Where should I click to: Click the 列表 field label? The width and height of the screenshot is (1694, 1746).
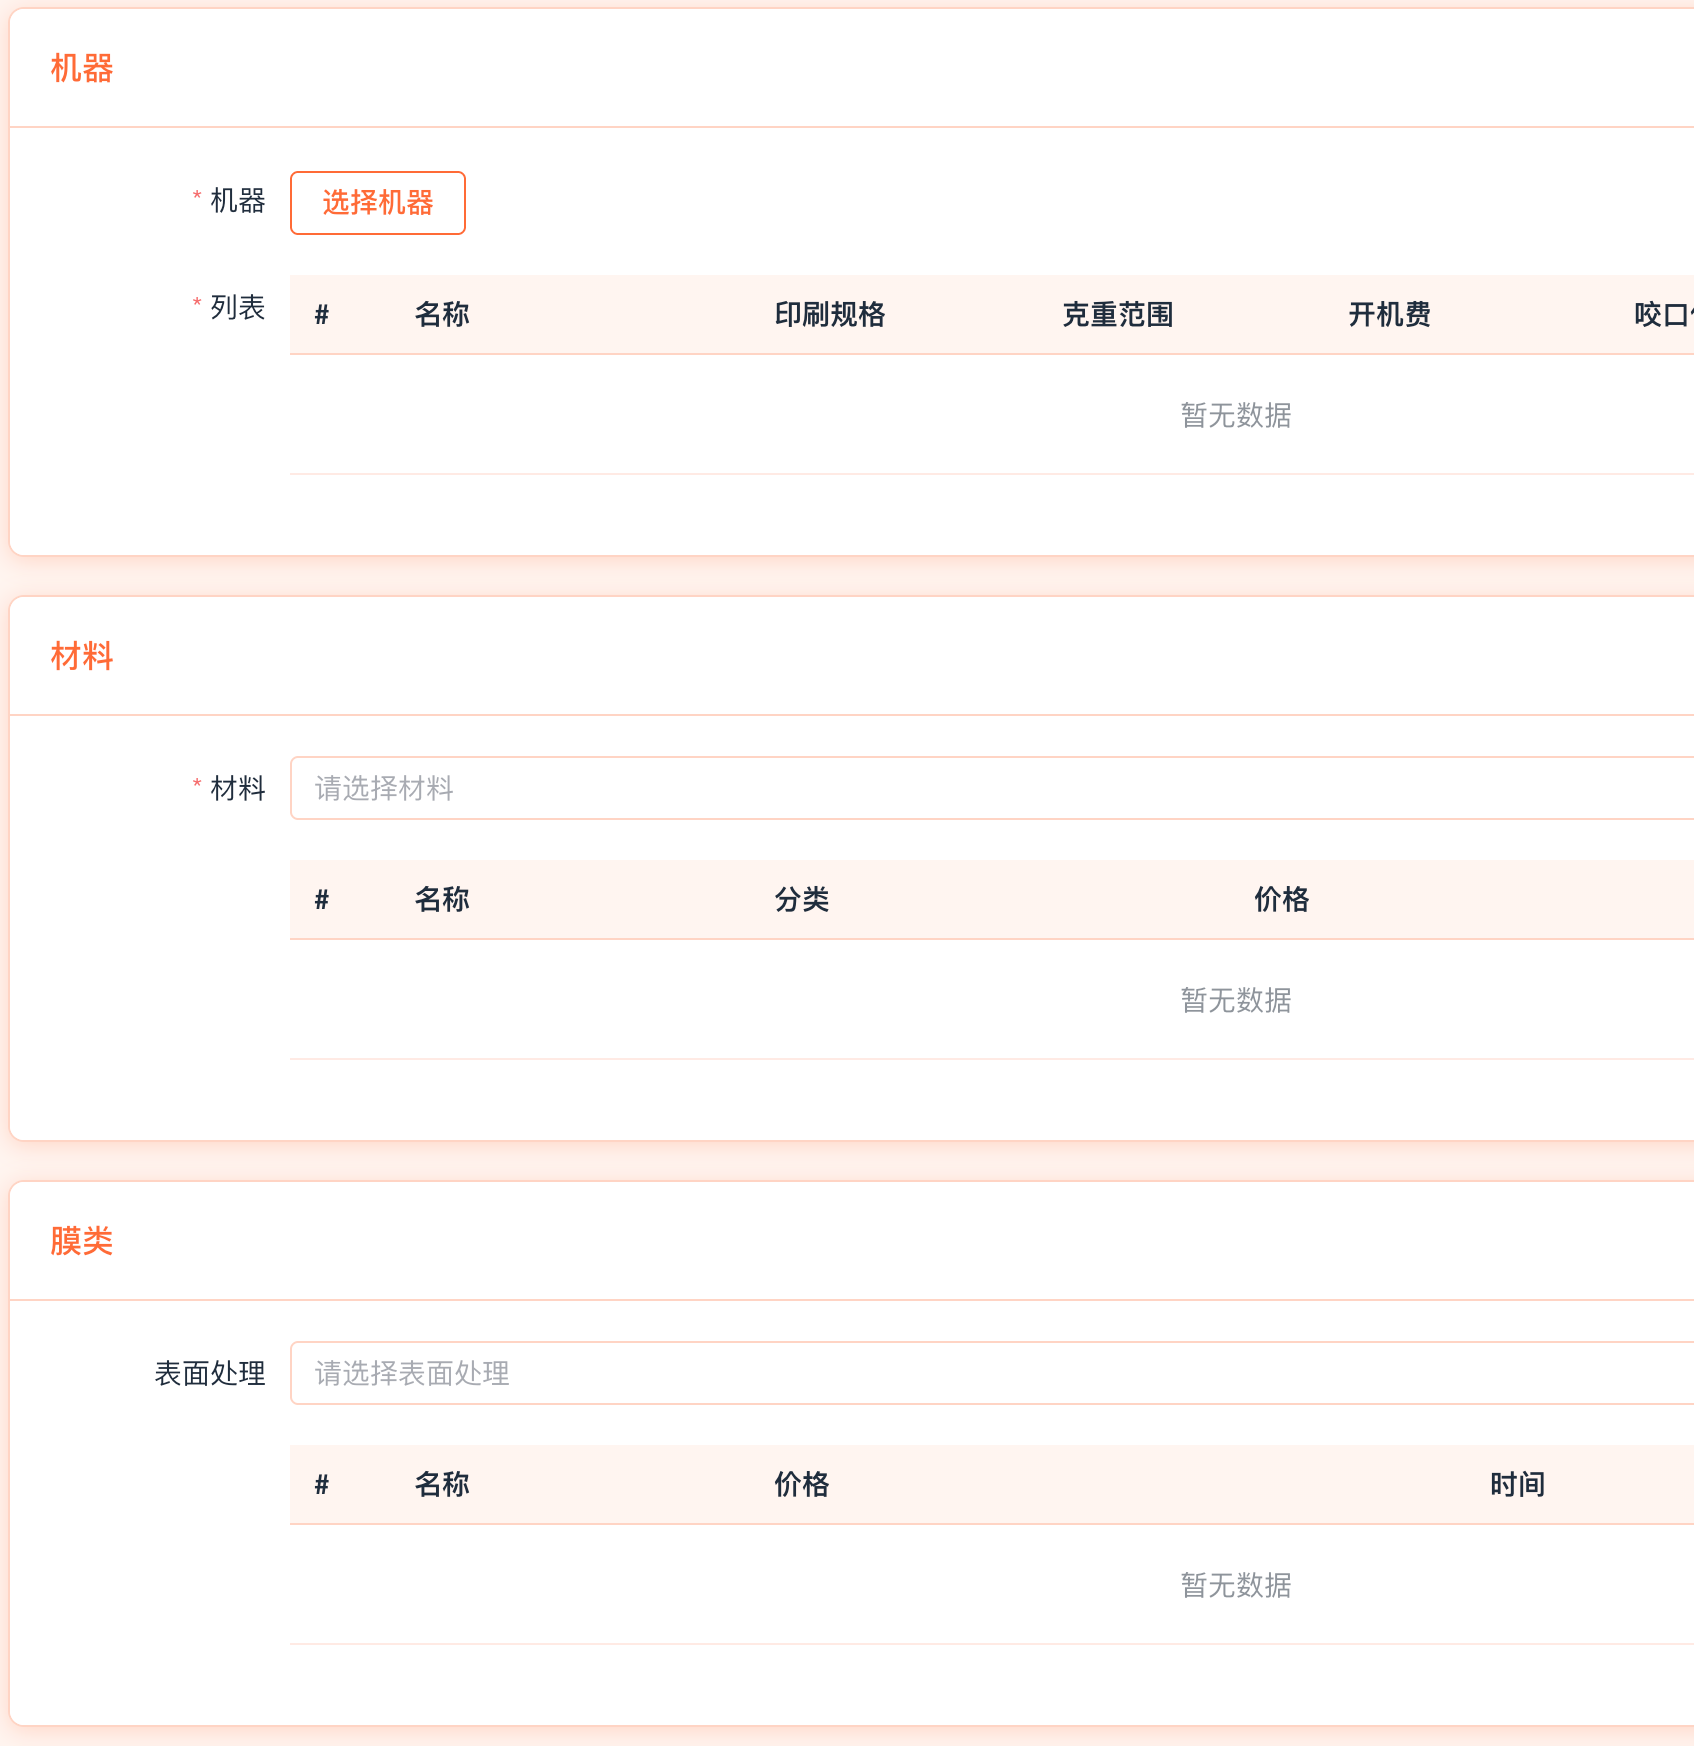pyautogui.click(x=237, y=307)
